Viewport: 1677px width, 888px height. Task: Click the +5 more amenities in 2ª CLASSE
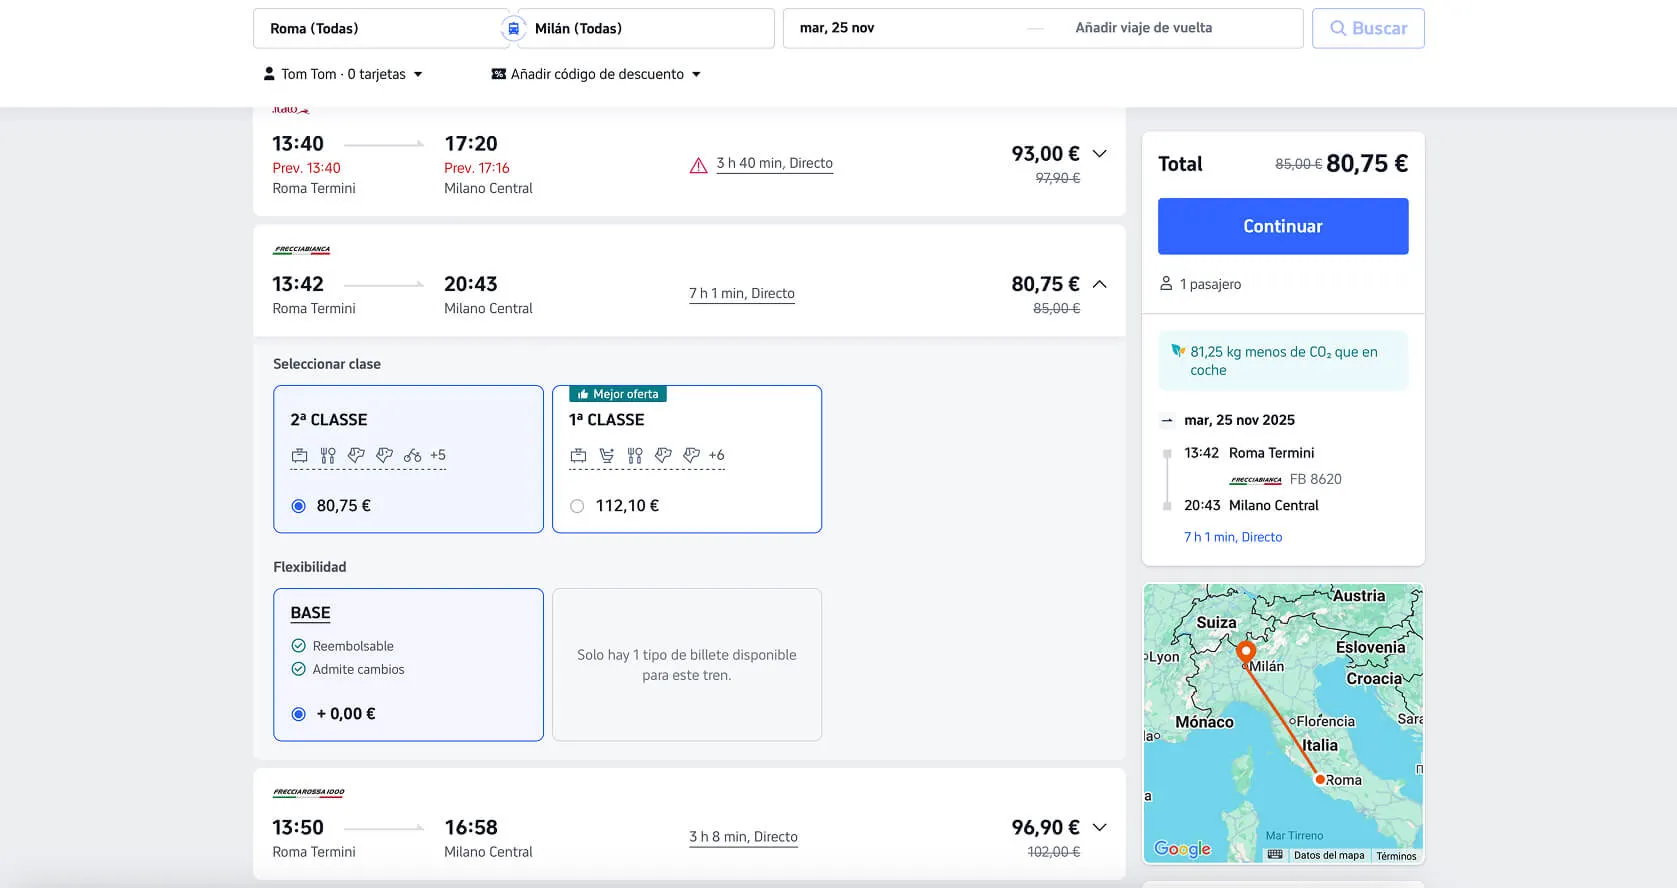tap(438, 455)
